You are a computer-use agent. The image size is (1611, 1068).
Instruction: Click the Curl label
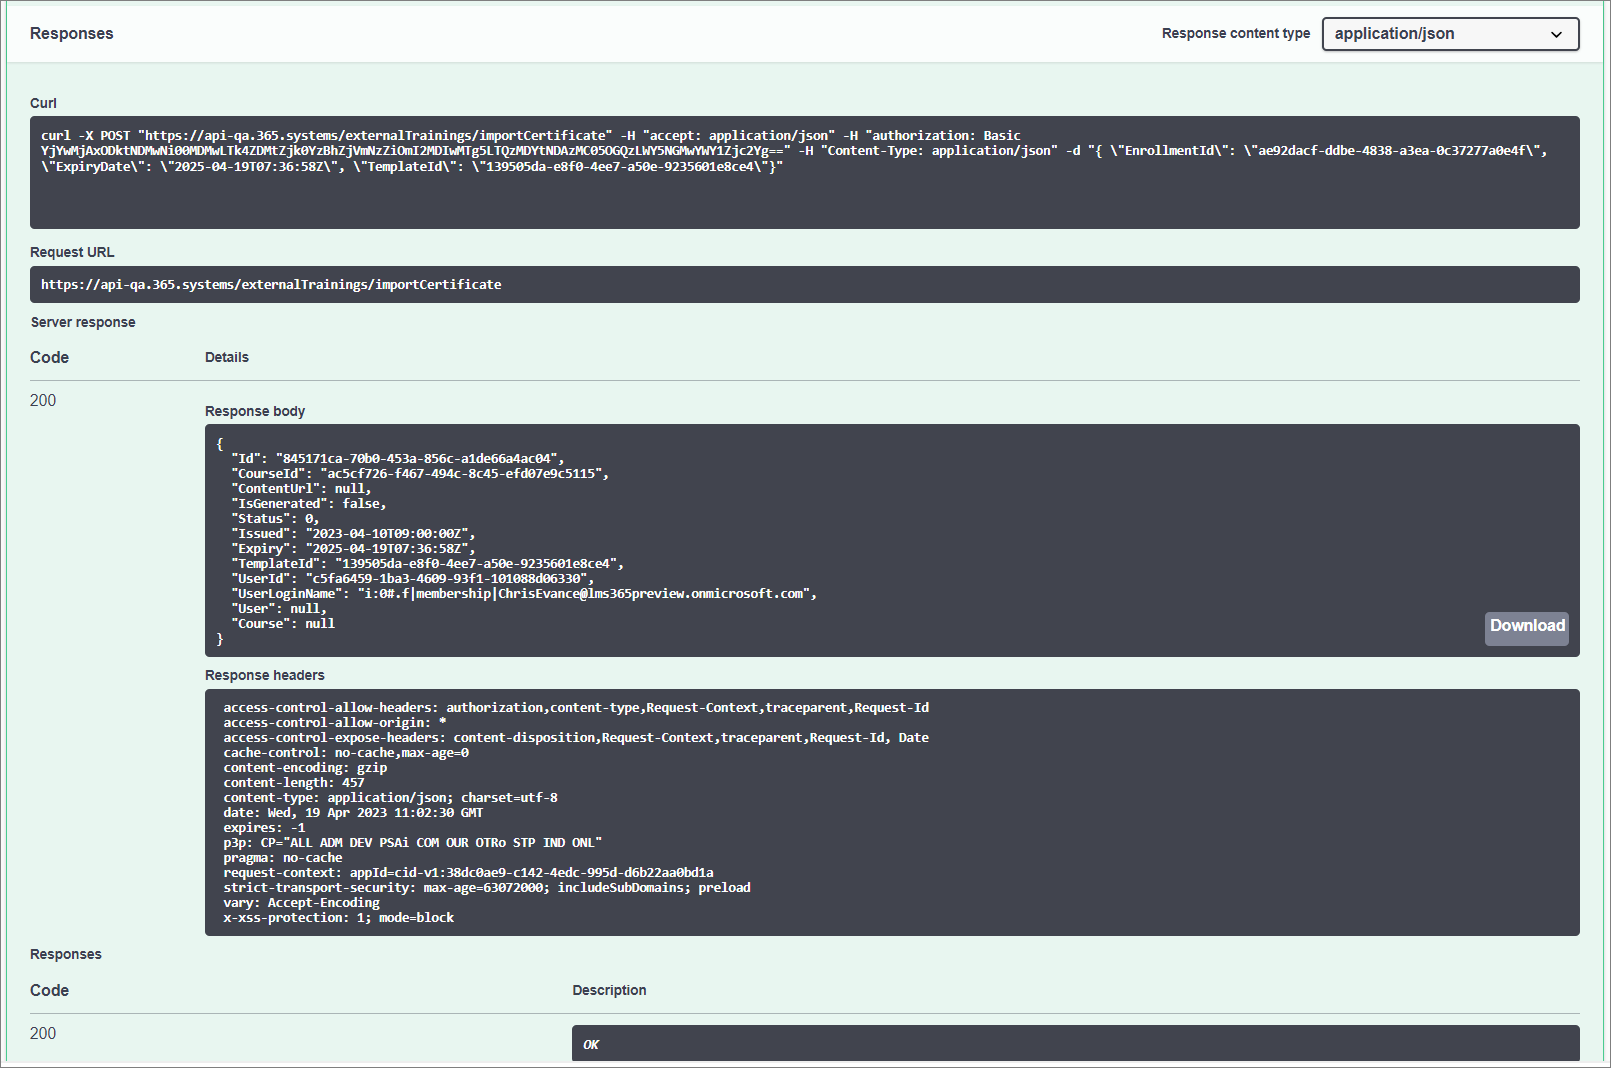click(43, 103)
